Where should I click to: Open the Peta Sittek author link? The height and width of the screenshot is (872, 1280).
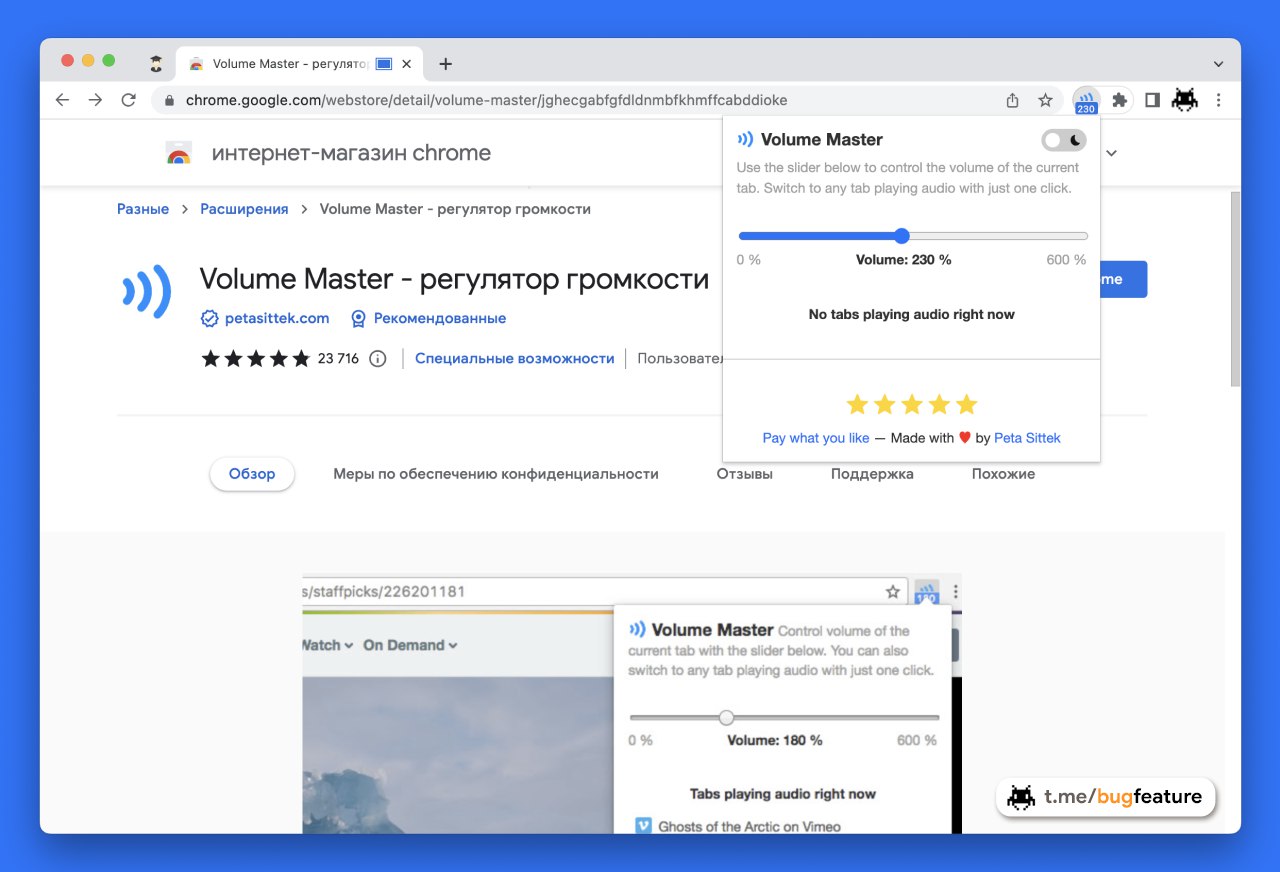click(x=1027, y=438)
